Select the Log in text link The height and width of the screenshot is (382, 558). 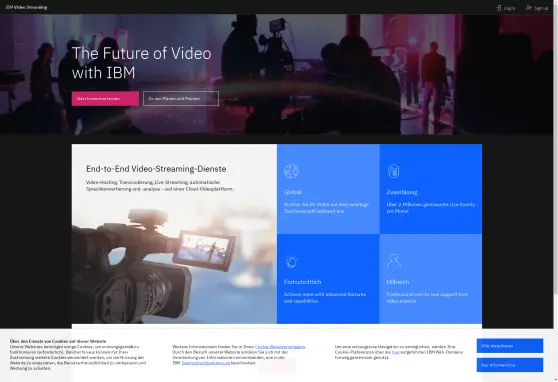point(509,8)
